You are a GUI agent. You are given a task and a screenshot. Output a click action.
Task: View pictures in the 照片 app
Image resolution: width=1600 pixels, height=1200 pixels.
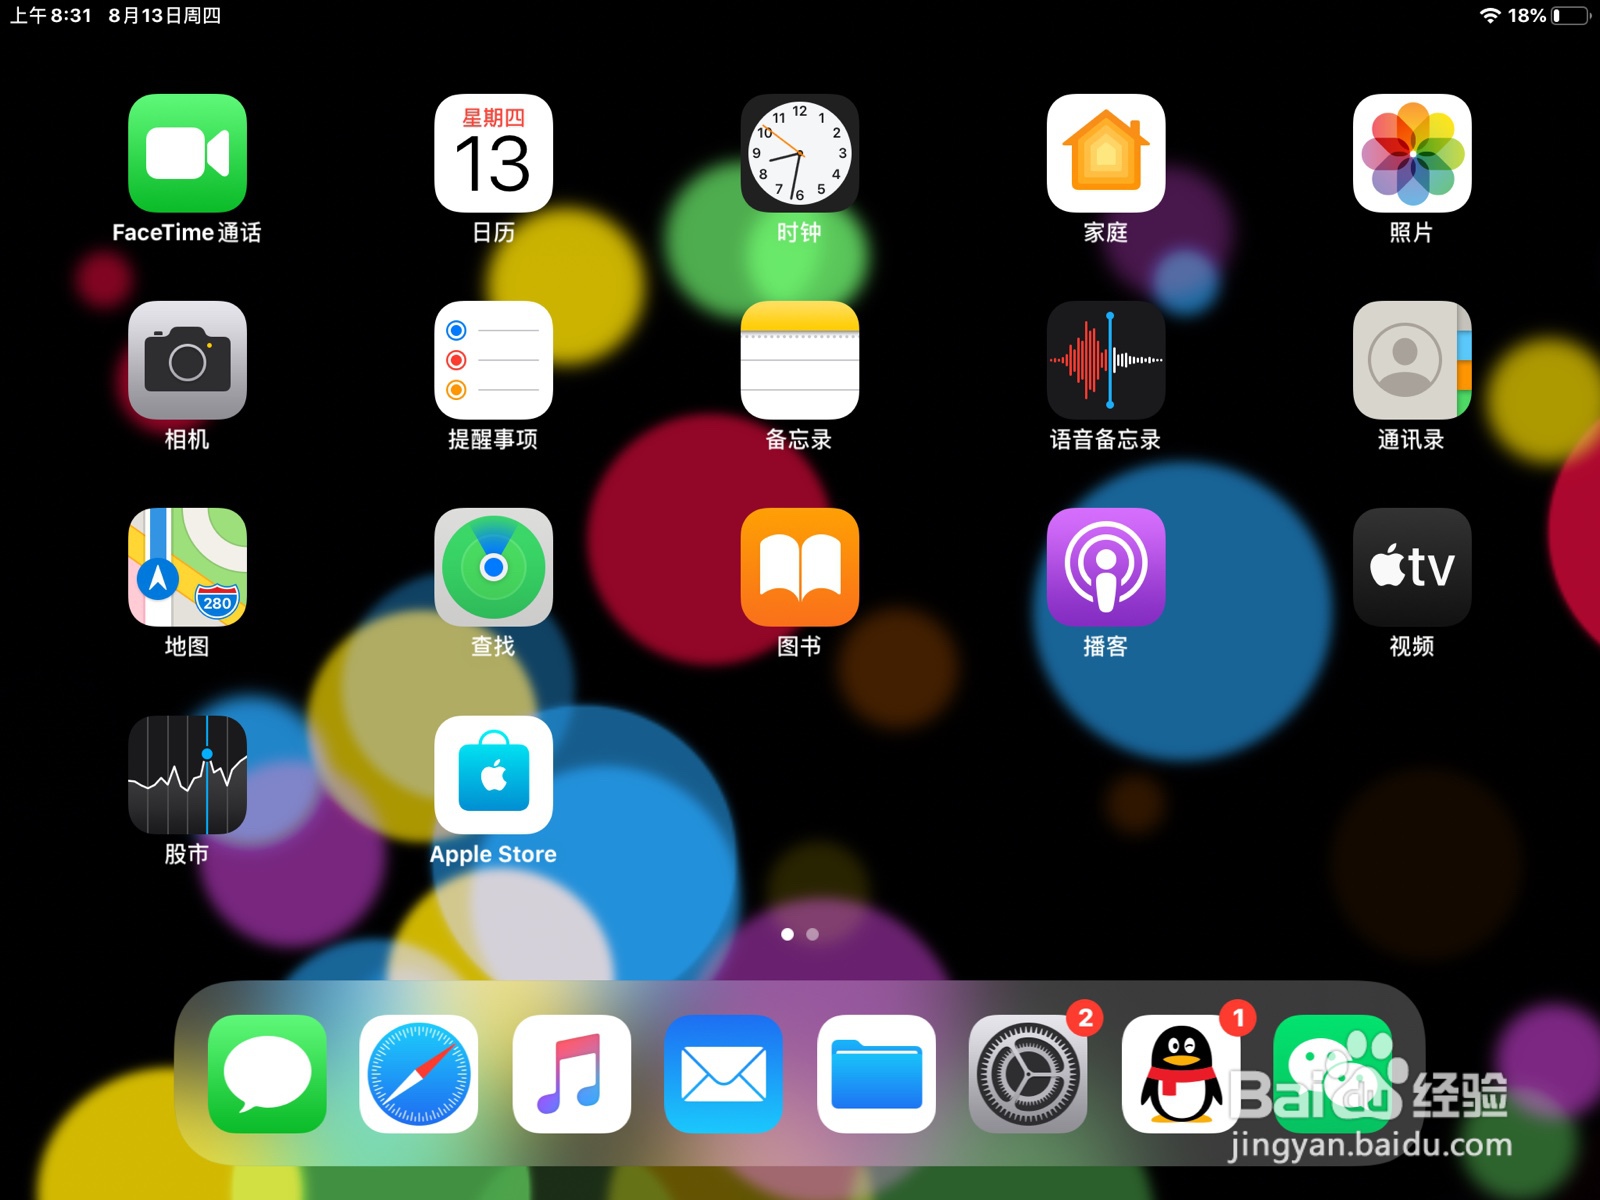click(1411, 155)
